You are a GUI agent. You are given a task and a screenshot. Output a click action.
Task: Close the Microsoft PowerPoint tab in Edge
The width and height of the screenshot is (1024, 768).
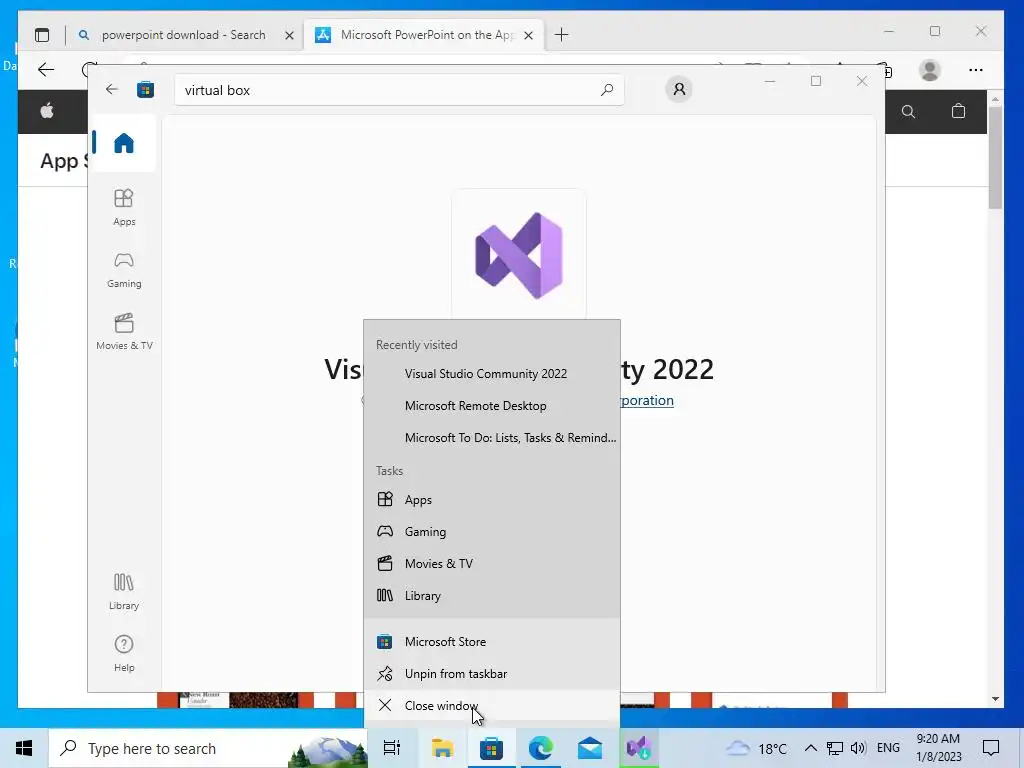[528, 35]
